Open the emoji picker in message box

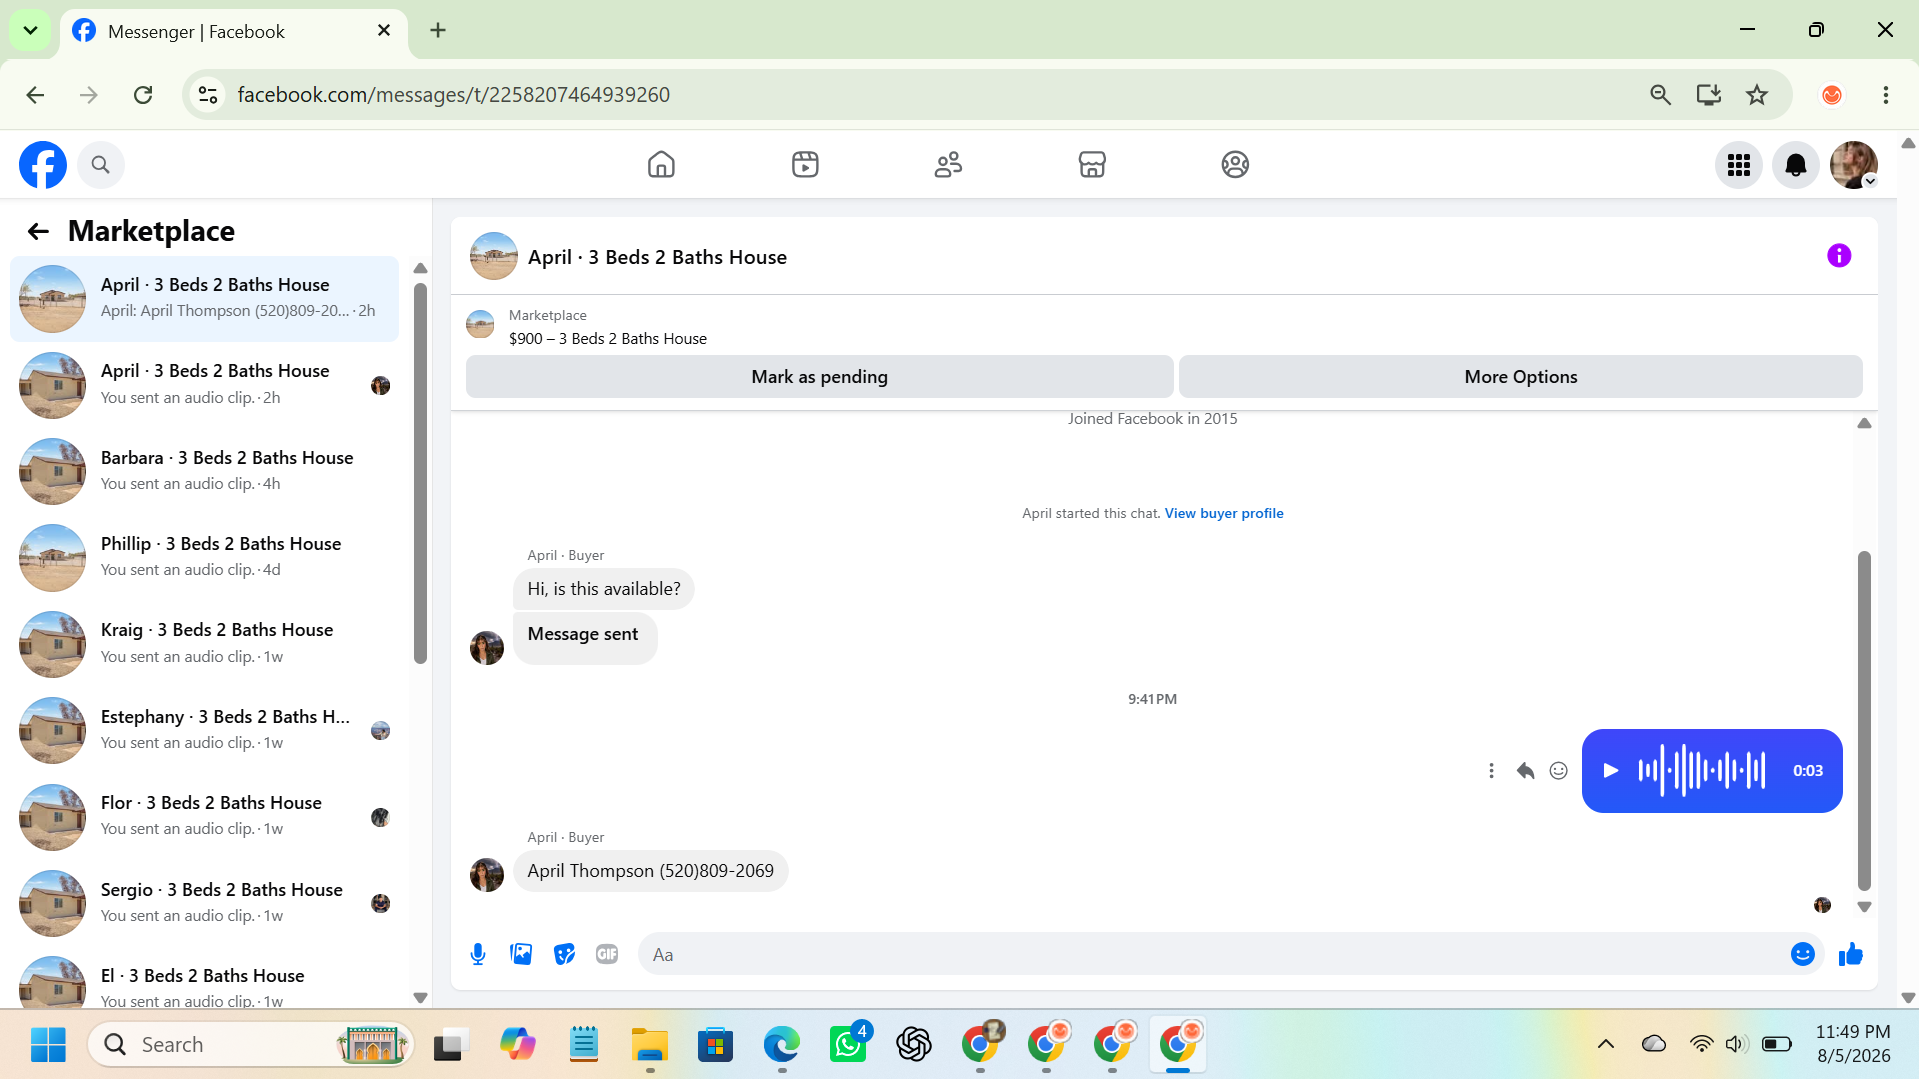(x=1803, y=954)
